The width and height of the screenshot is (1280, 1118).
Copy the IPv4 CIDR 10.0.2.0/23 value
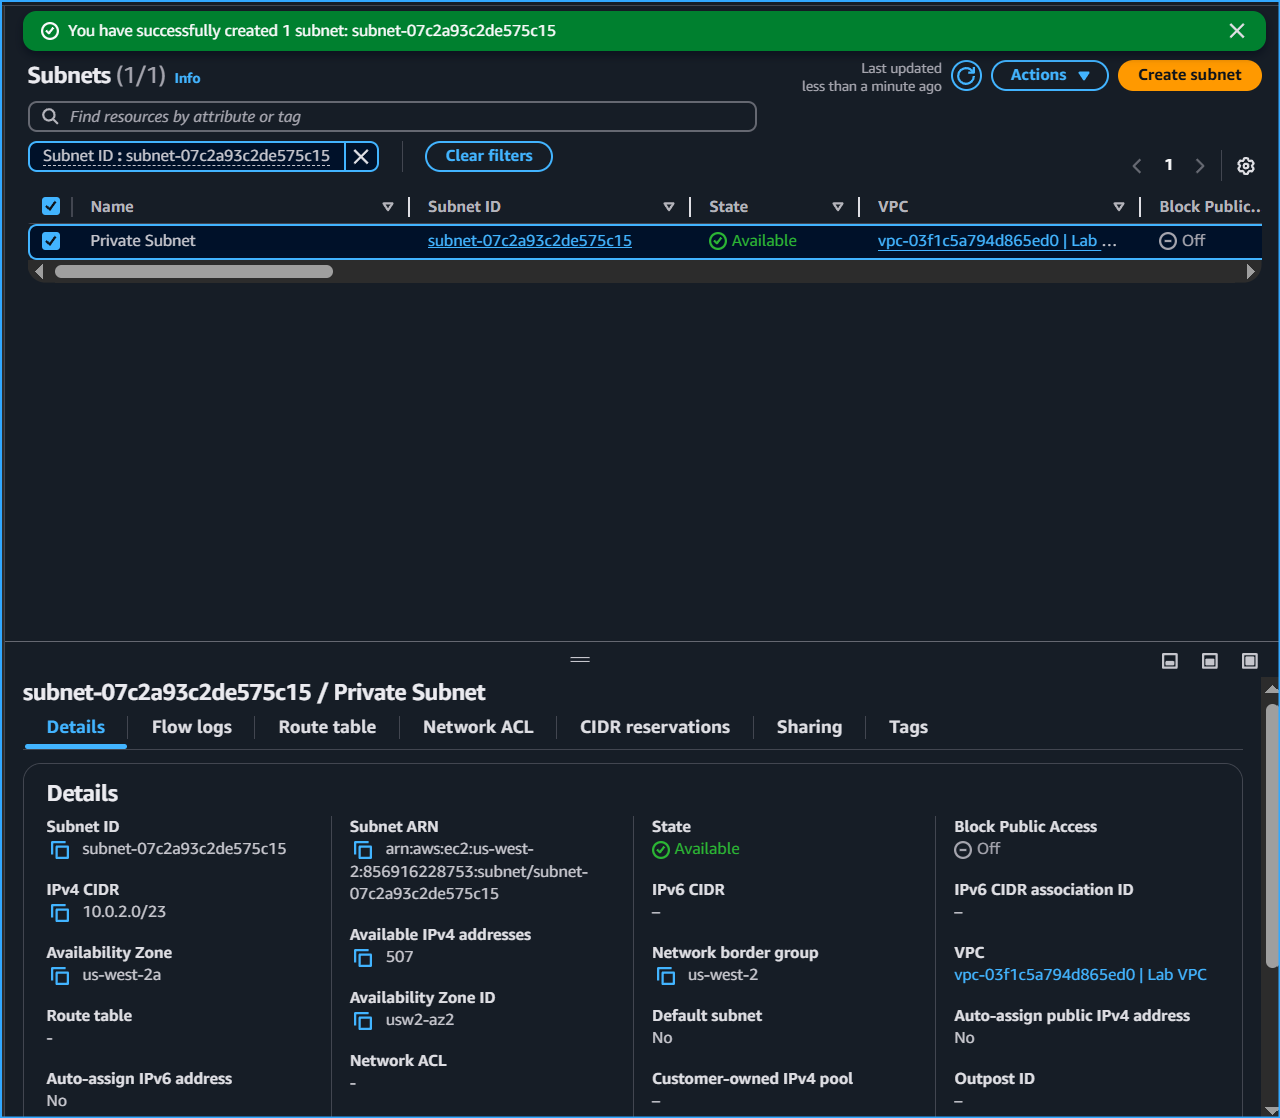[60, 913]
